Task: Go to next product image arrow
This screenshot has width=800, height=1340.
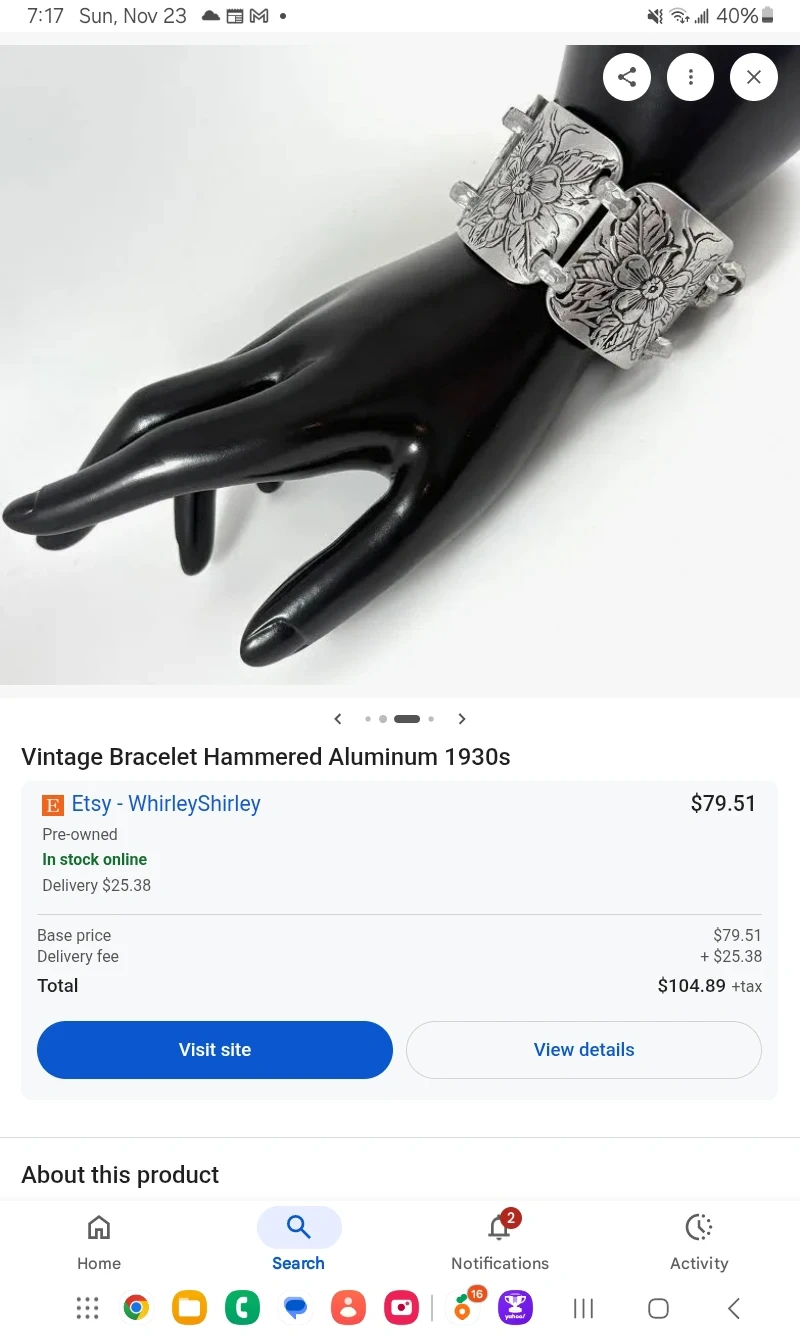Action: (x=462, y=719)
